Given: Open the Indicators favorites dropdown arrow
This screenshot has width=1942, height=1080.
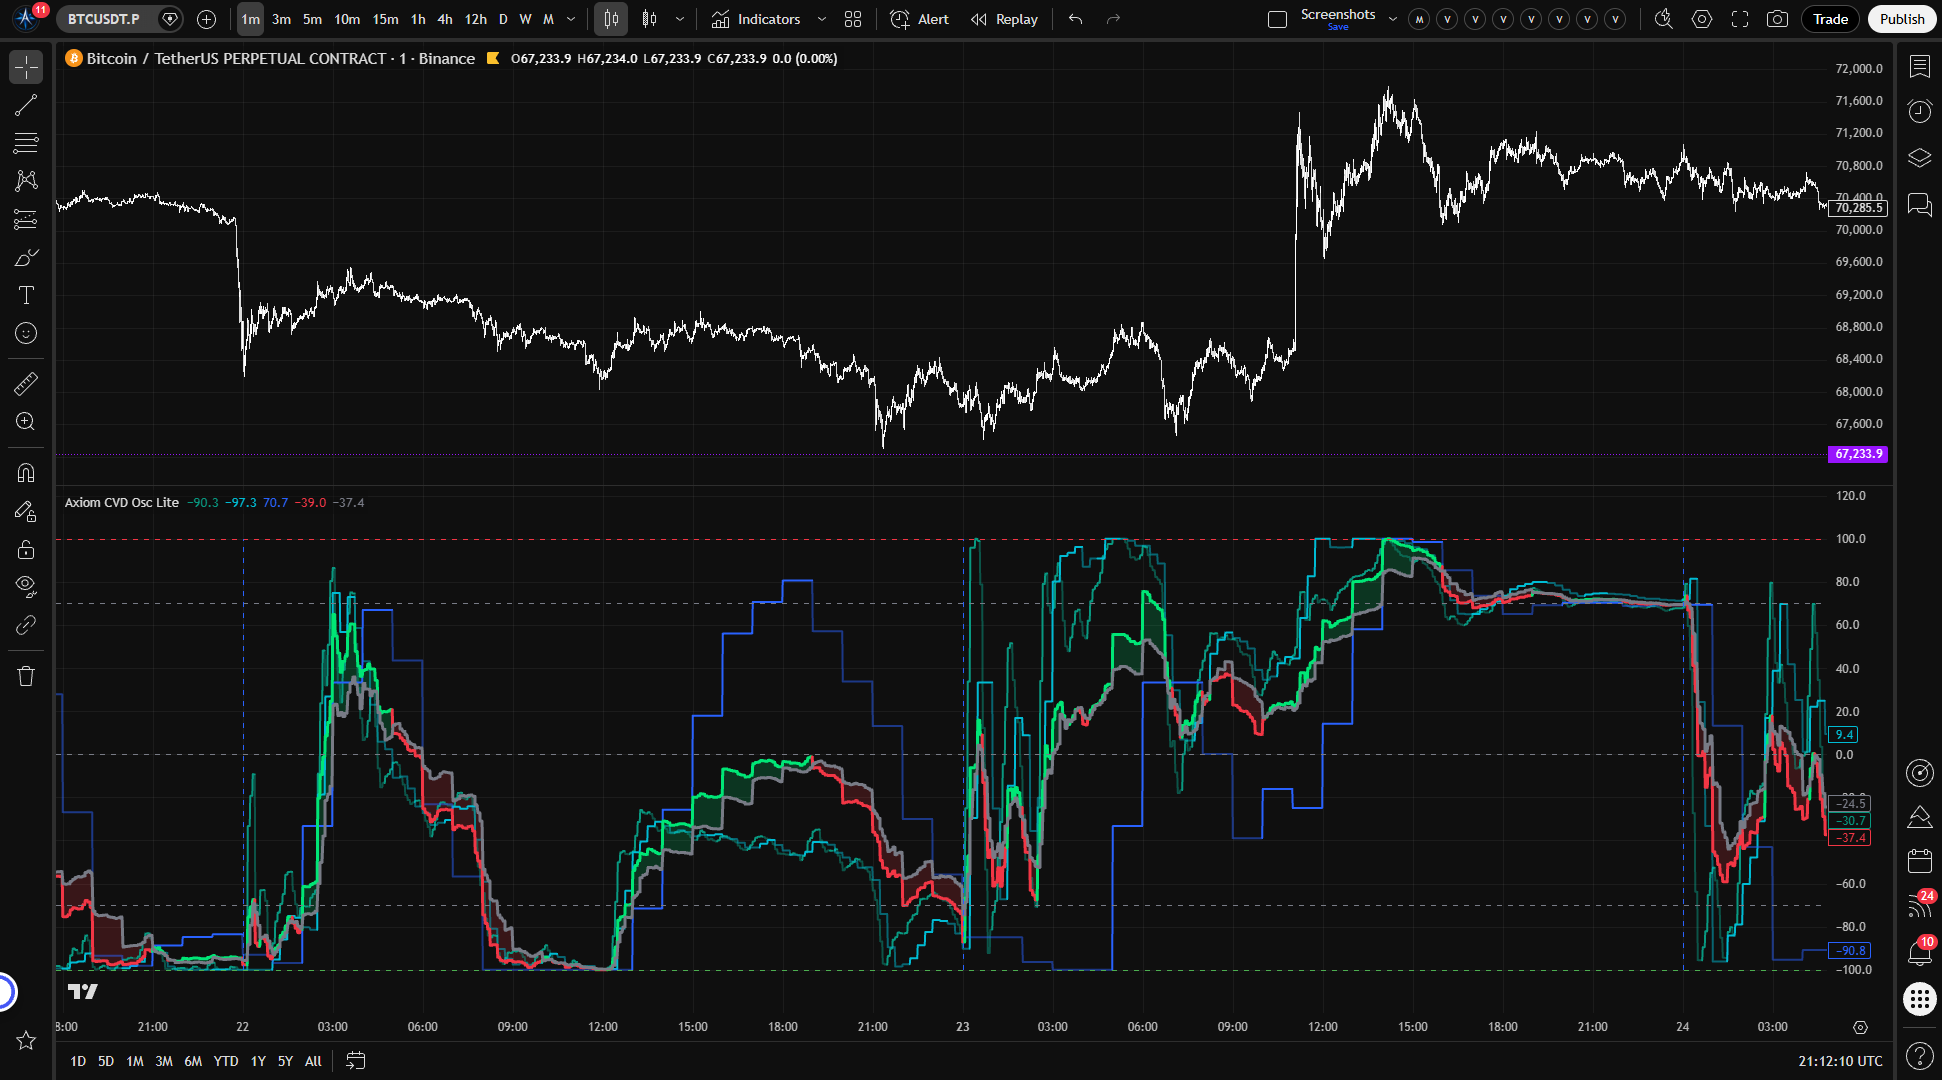Looking at the screenshot, I should point(822,19).
